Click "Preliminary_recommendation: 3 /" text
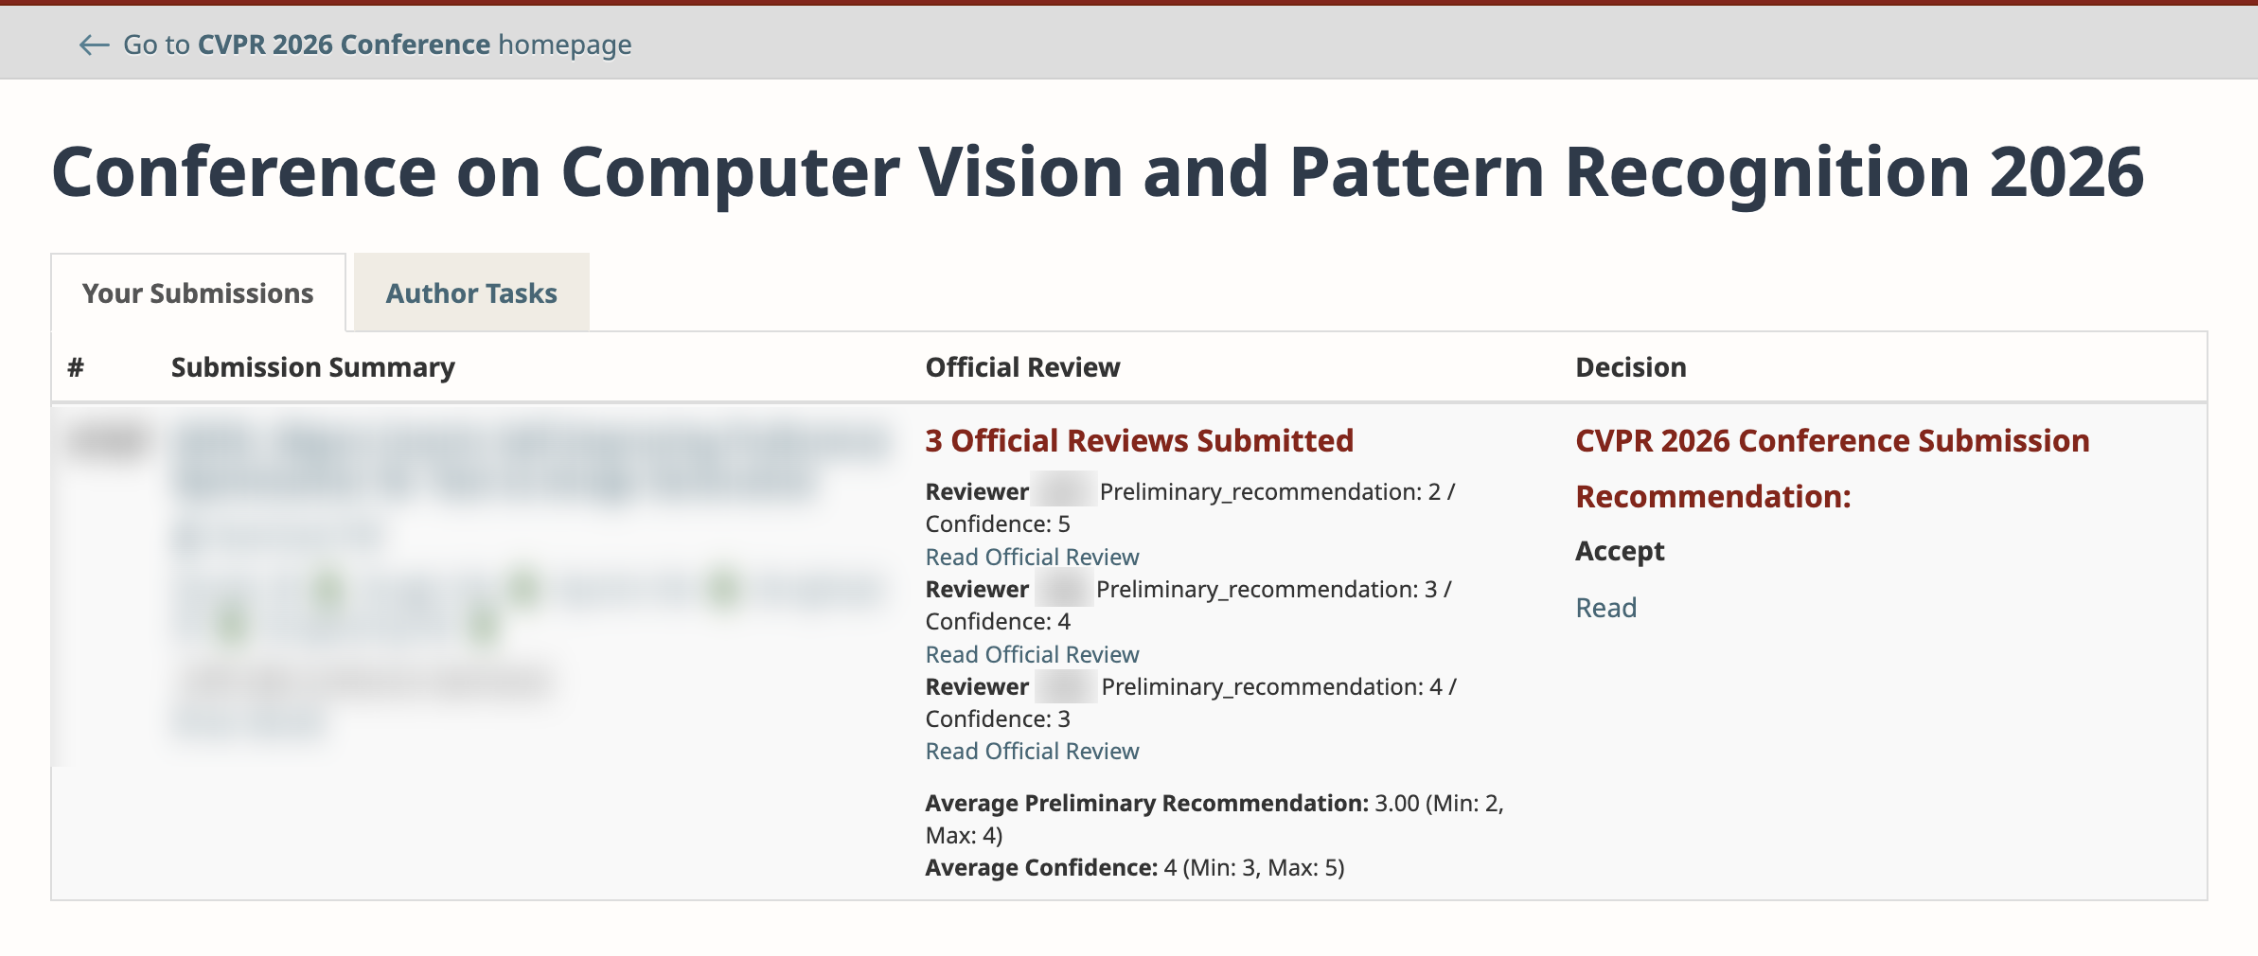The image size is (2258, 956). [x=1273, y=589]
